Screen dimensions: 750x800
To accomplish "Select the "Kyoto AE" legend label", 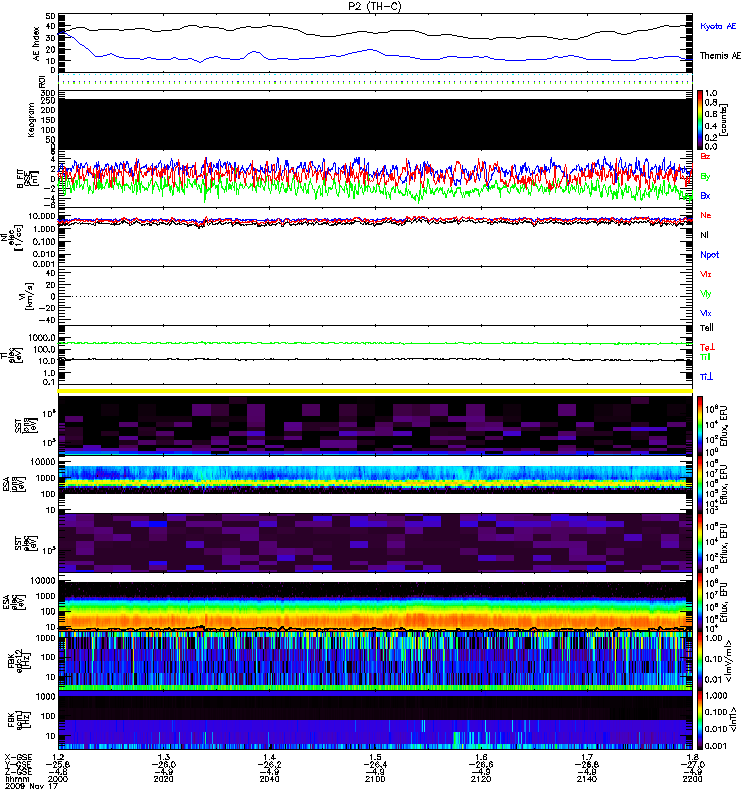I will [718, 26].
